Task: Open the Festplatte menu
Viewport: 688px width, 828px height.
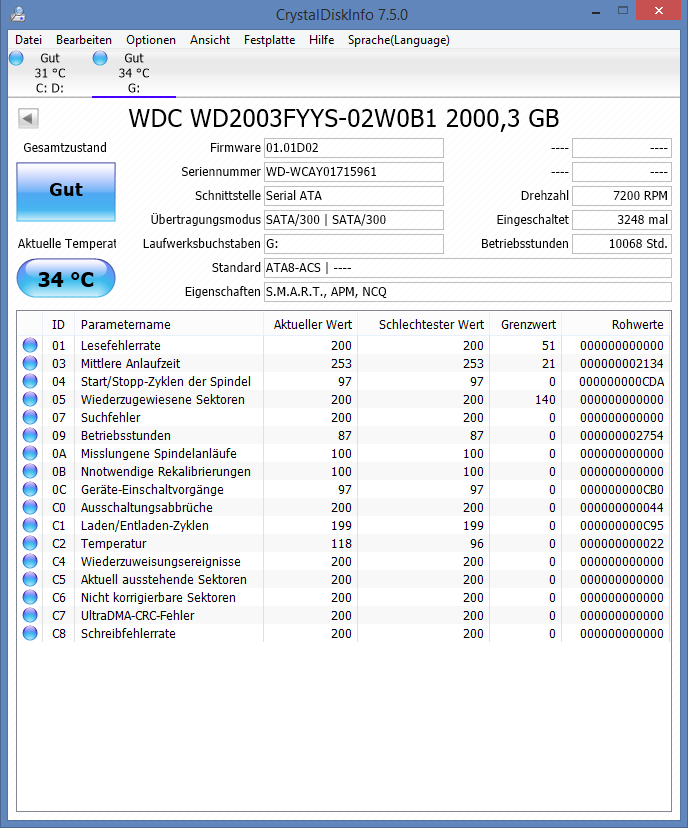Action: (x=269, y=40)
